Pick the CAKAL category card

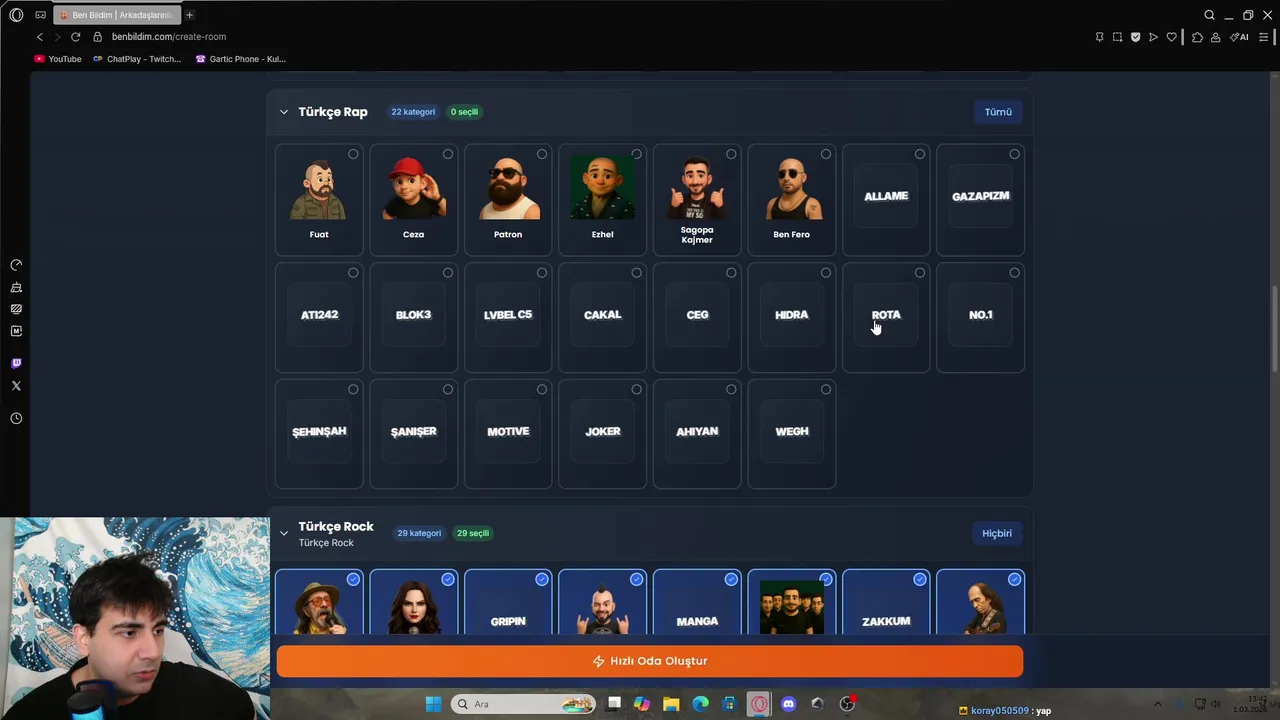pos(603,317)
